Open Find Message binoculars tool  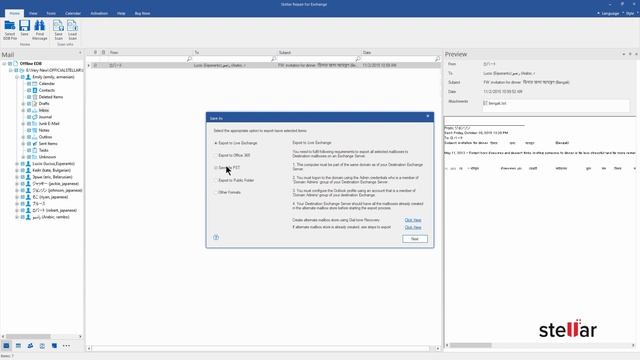(x=40, y=30)
